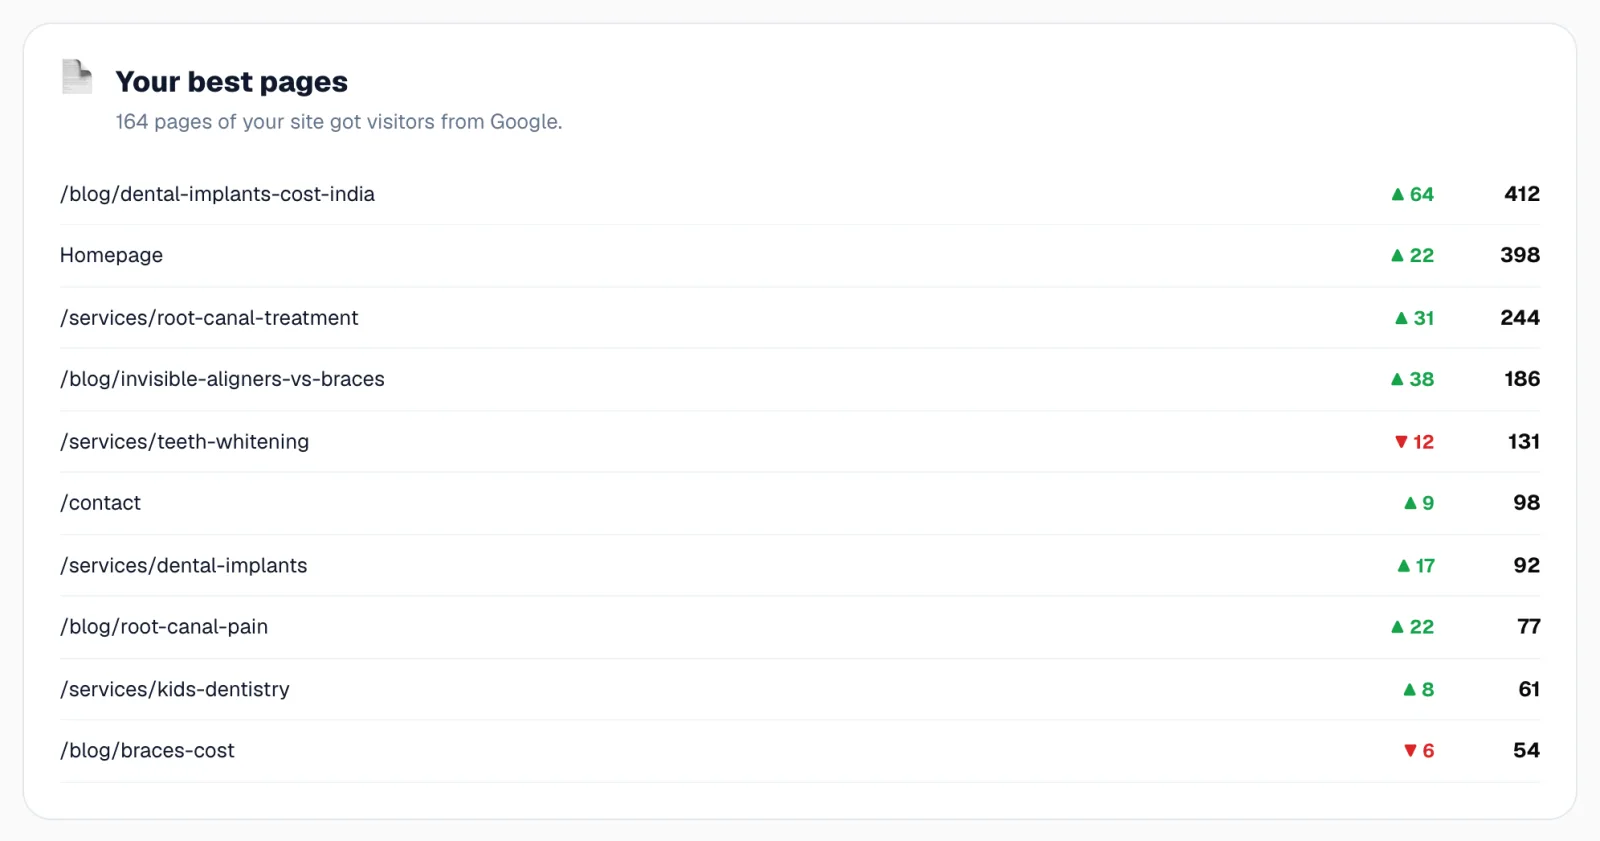Viewport: 1600px width, 841px height.
Task: Click the visitor count 54
Action: click(x=1527, y=751)
